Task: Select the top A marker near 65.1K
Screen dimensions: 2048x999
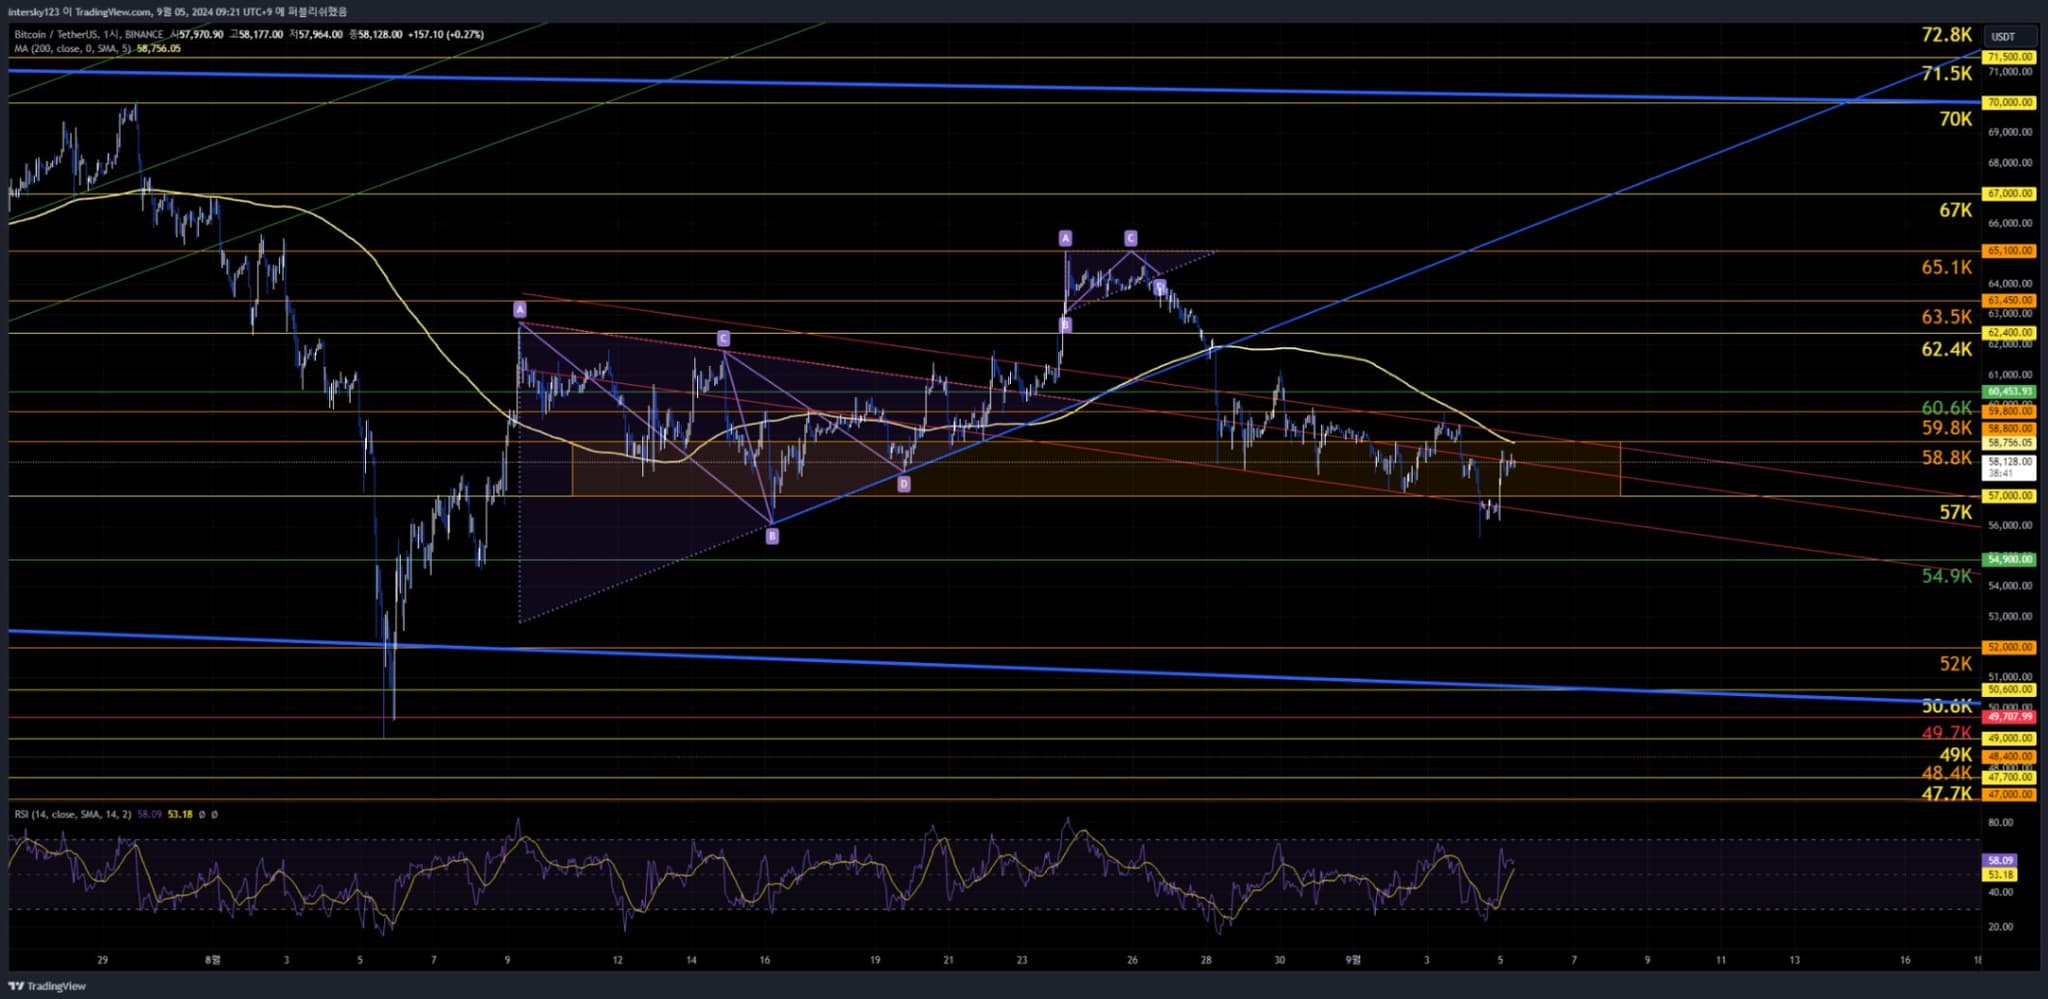Action: tap(1065, 238)
